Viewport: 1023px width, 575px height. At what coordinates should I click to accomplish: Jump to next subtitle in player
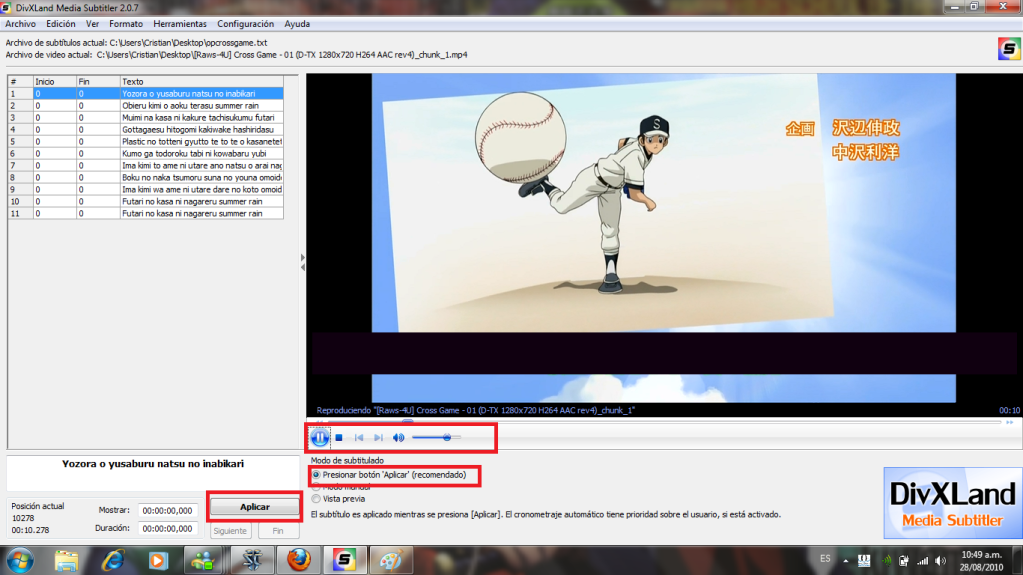coord(378,438)
